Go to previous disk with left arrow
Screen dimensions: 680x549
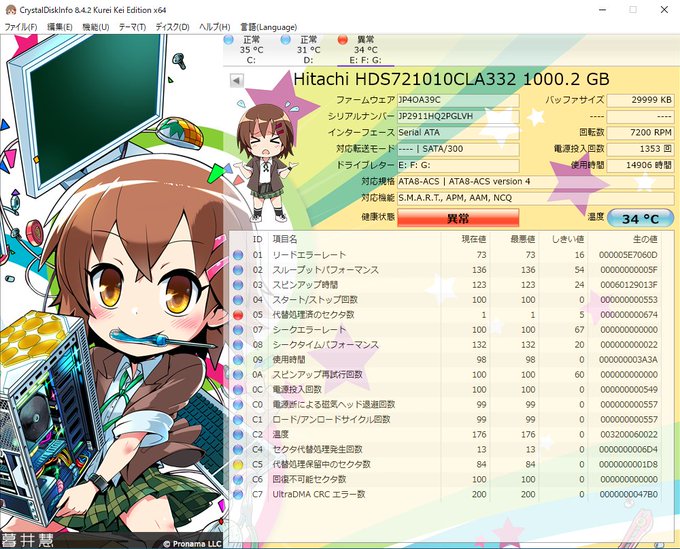coord(236,80)
